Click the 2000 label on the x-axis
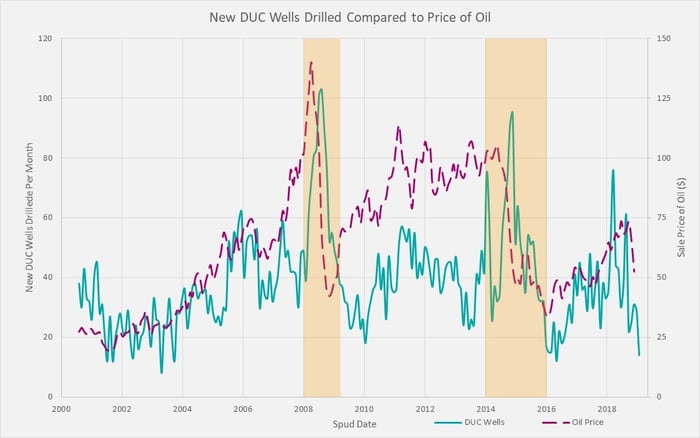 pyautogui.click(x=61, y=409)
